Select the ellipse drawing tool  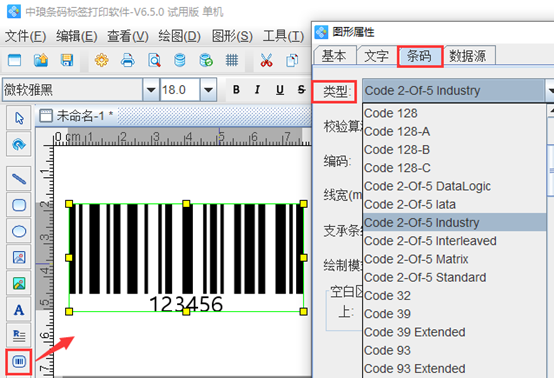click(19, 231)
